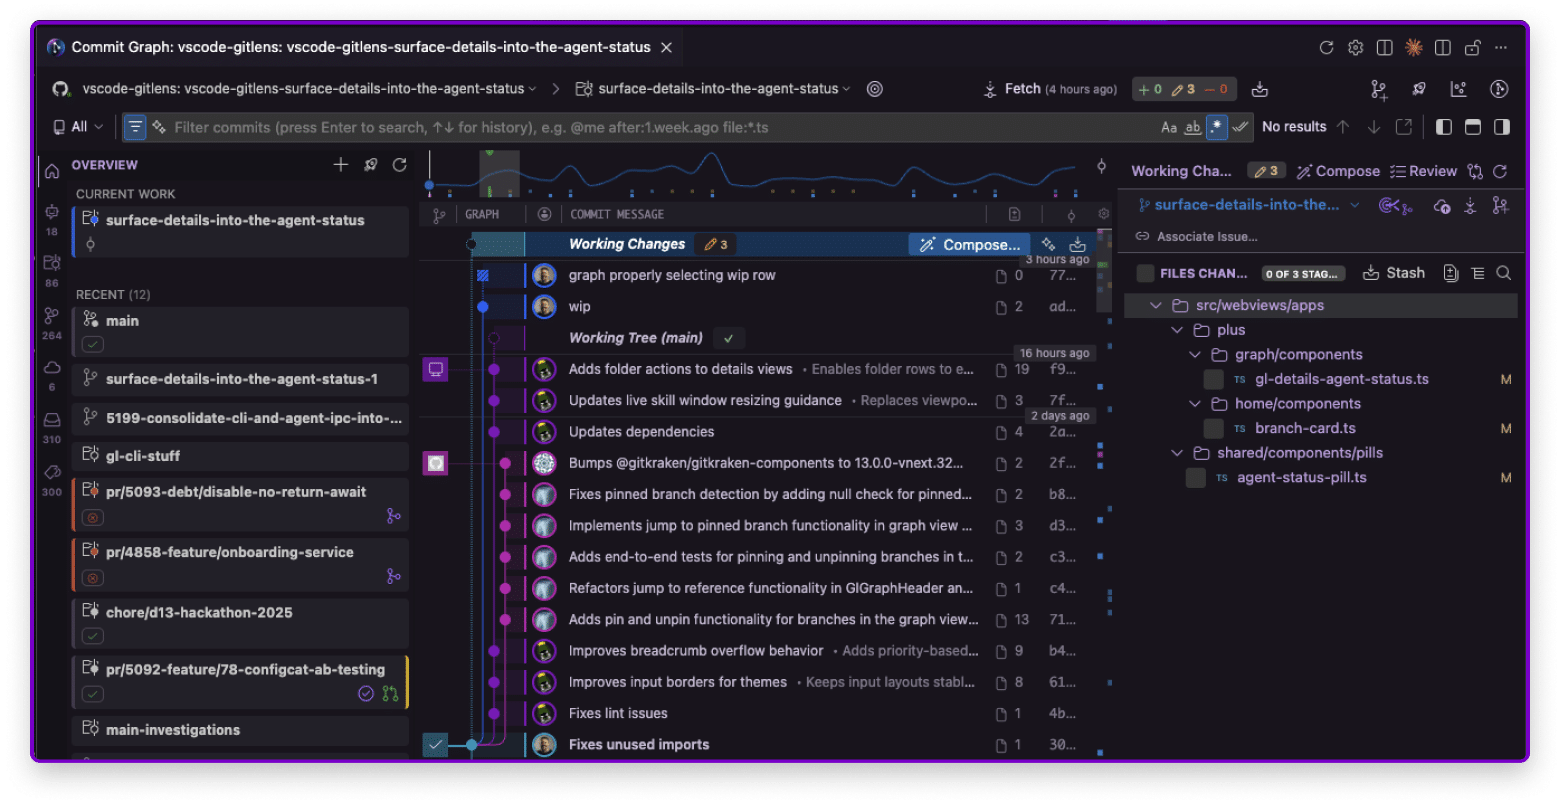
Task: Stage branch-card.ts with its checkbox
Action: click(x=1213, y=429)
